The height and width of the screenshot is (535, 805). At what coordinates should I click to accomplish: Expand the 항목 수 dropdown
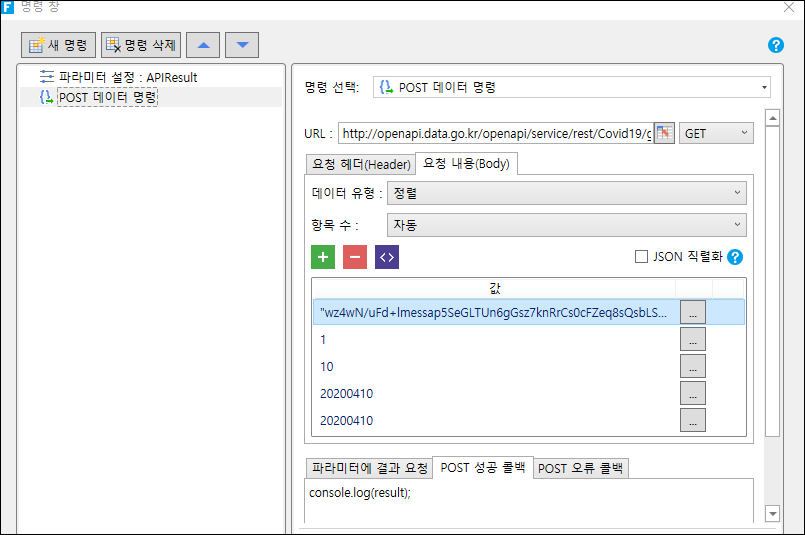point(566,225)
